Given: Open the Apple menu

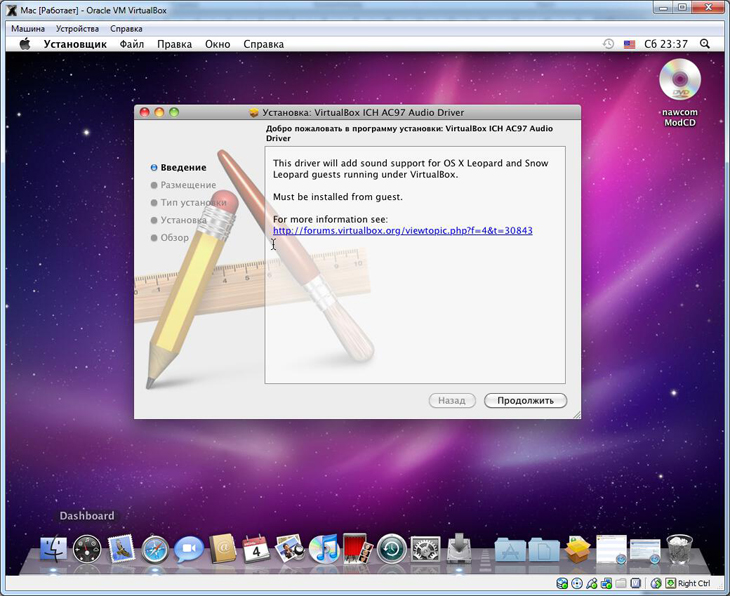Looking at the screenshot, I should 25,44.
